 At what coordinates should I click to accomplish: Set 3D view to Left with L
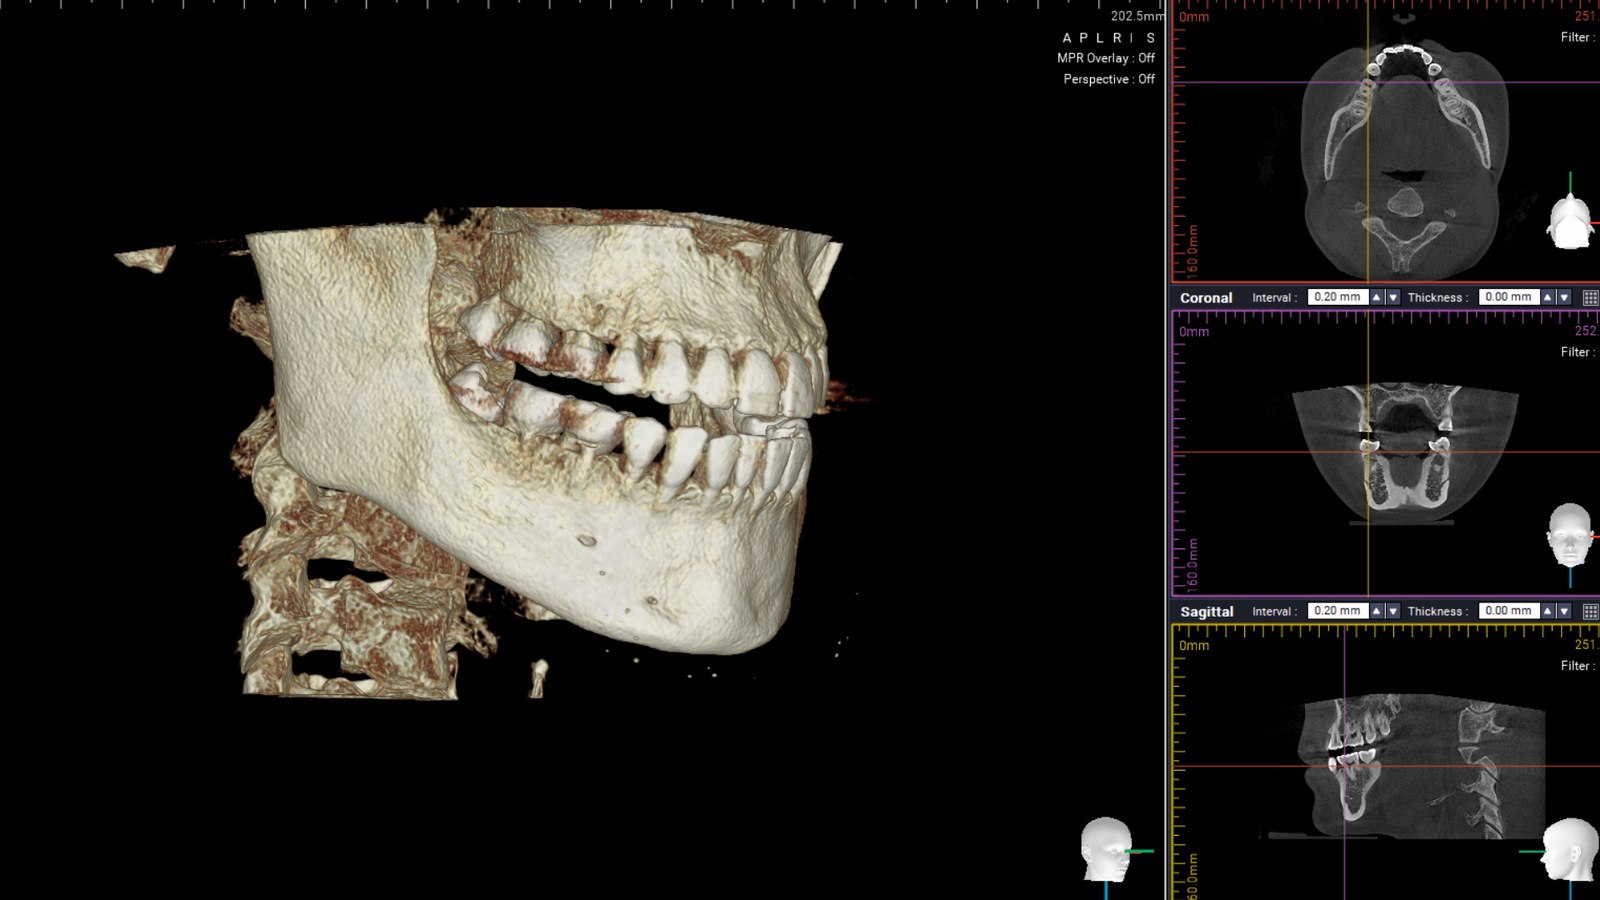1100,38
